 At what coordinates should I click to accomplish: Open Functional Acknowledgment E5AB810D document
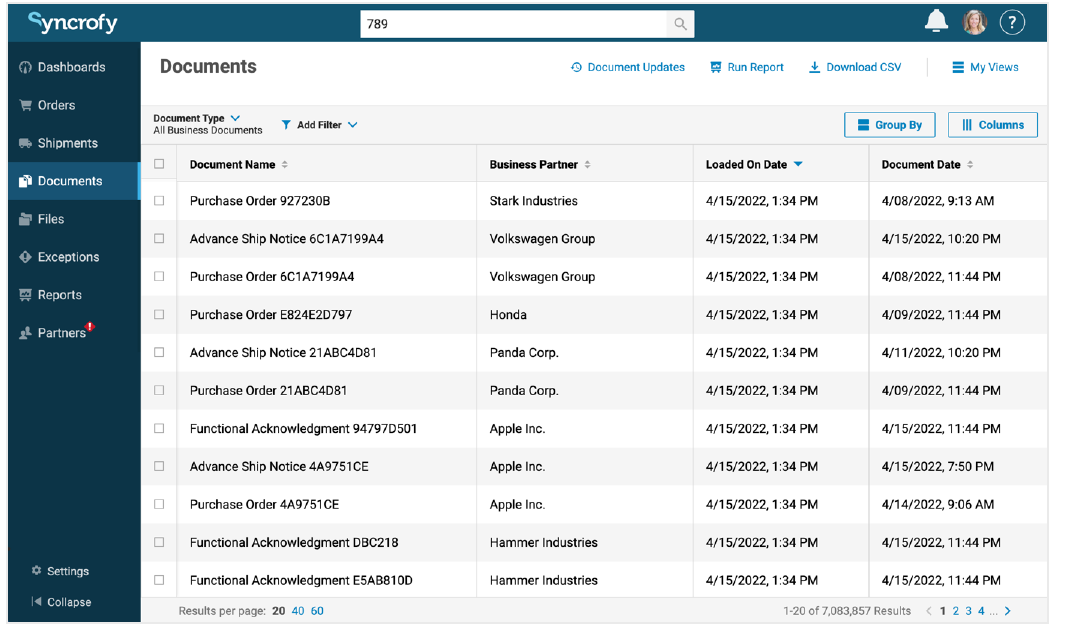[301, 580]
